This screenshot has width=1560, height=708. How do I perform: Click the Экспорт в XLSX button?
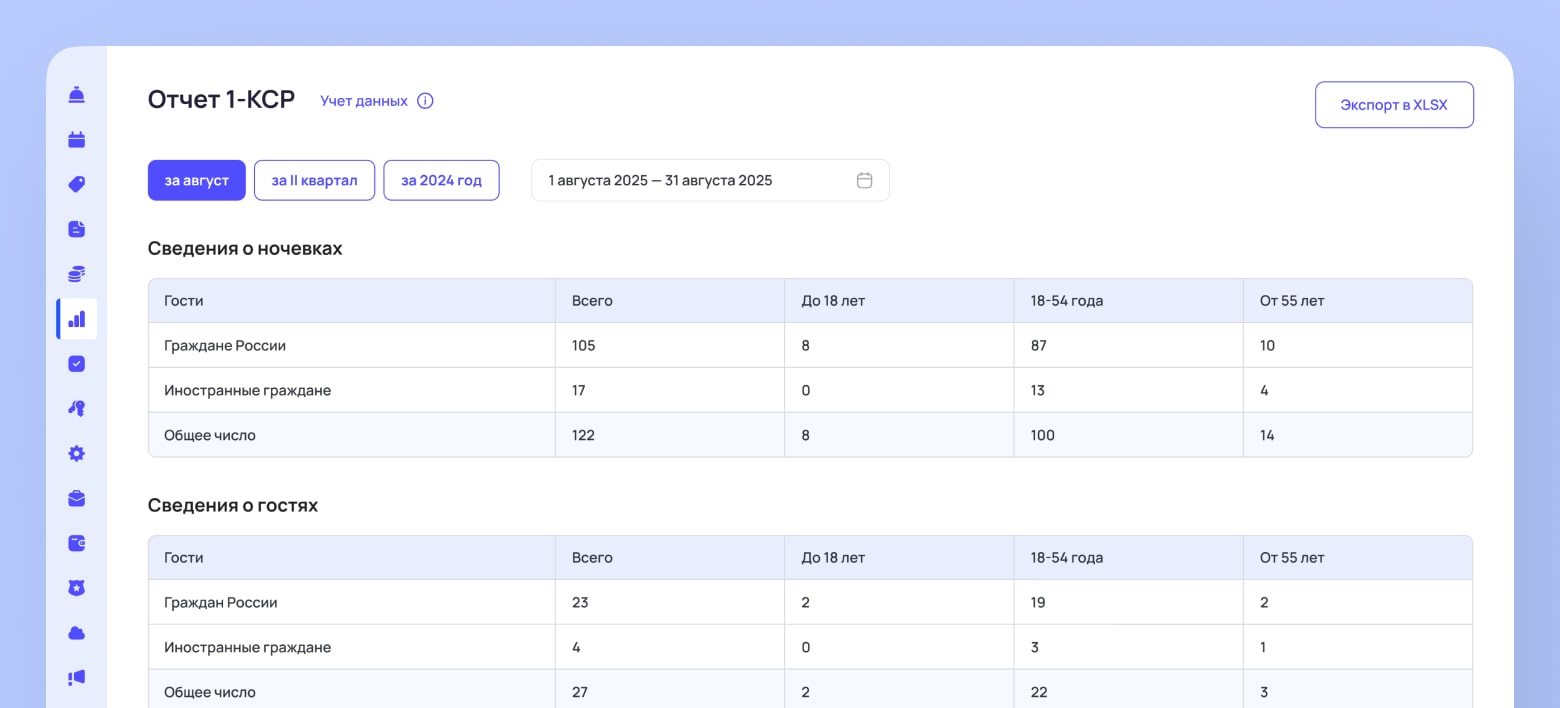pyautogui.click(x=1394, y=105)
